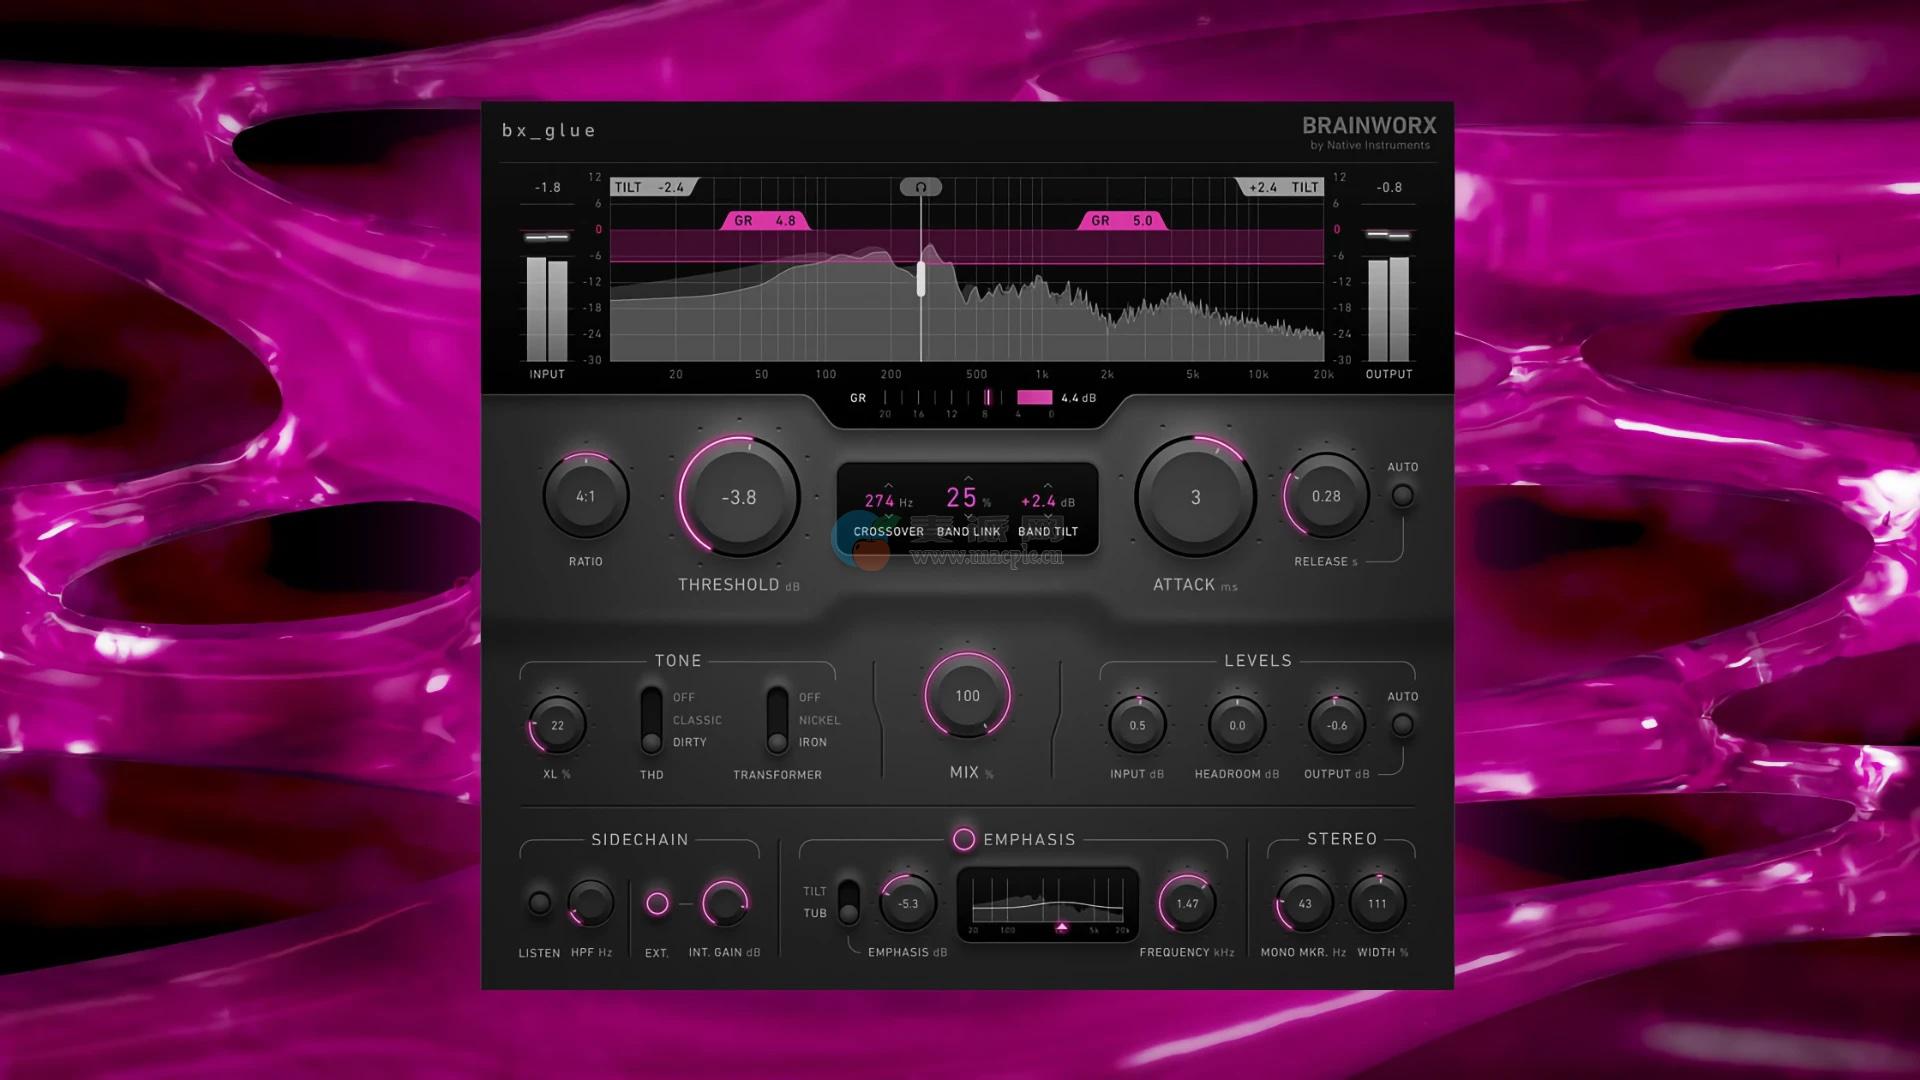Raise Band Link with up chevron

pyautogui.click(x=967, y=479)
